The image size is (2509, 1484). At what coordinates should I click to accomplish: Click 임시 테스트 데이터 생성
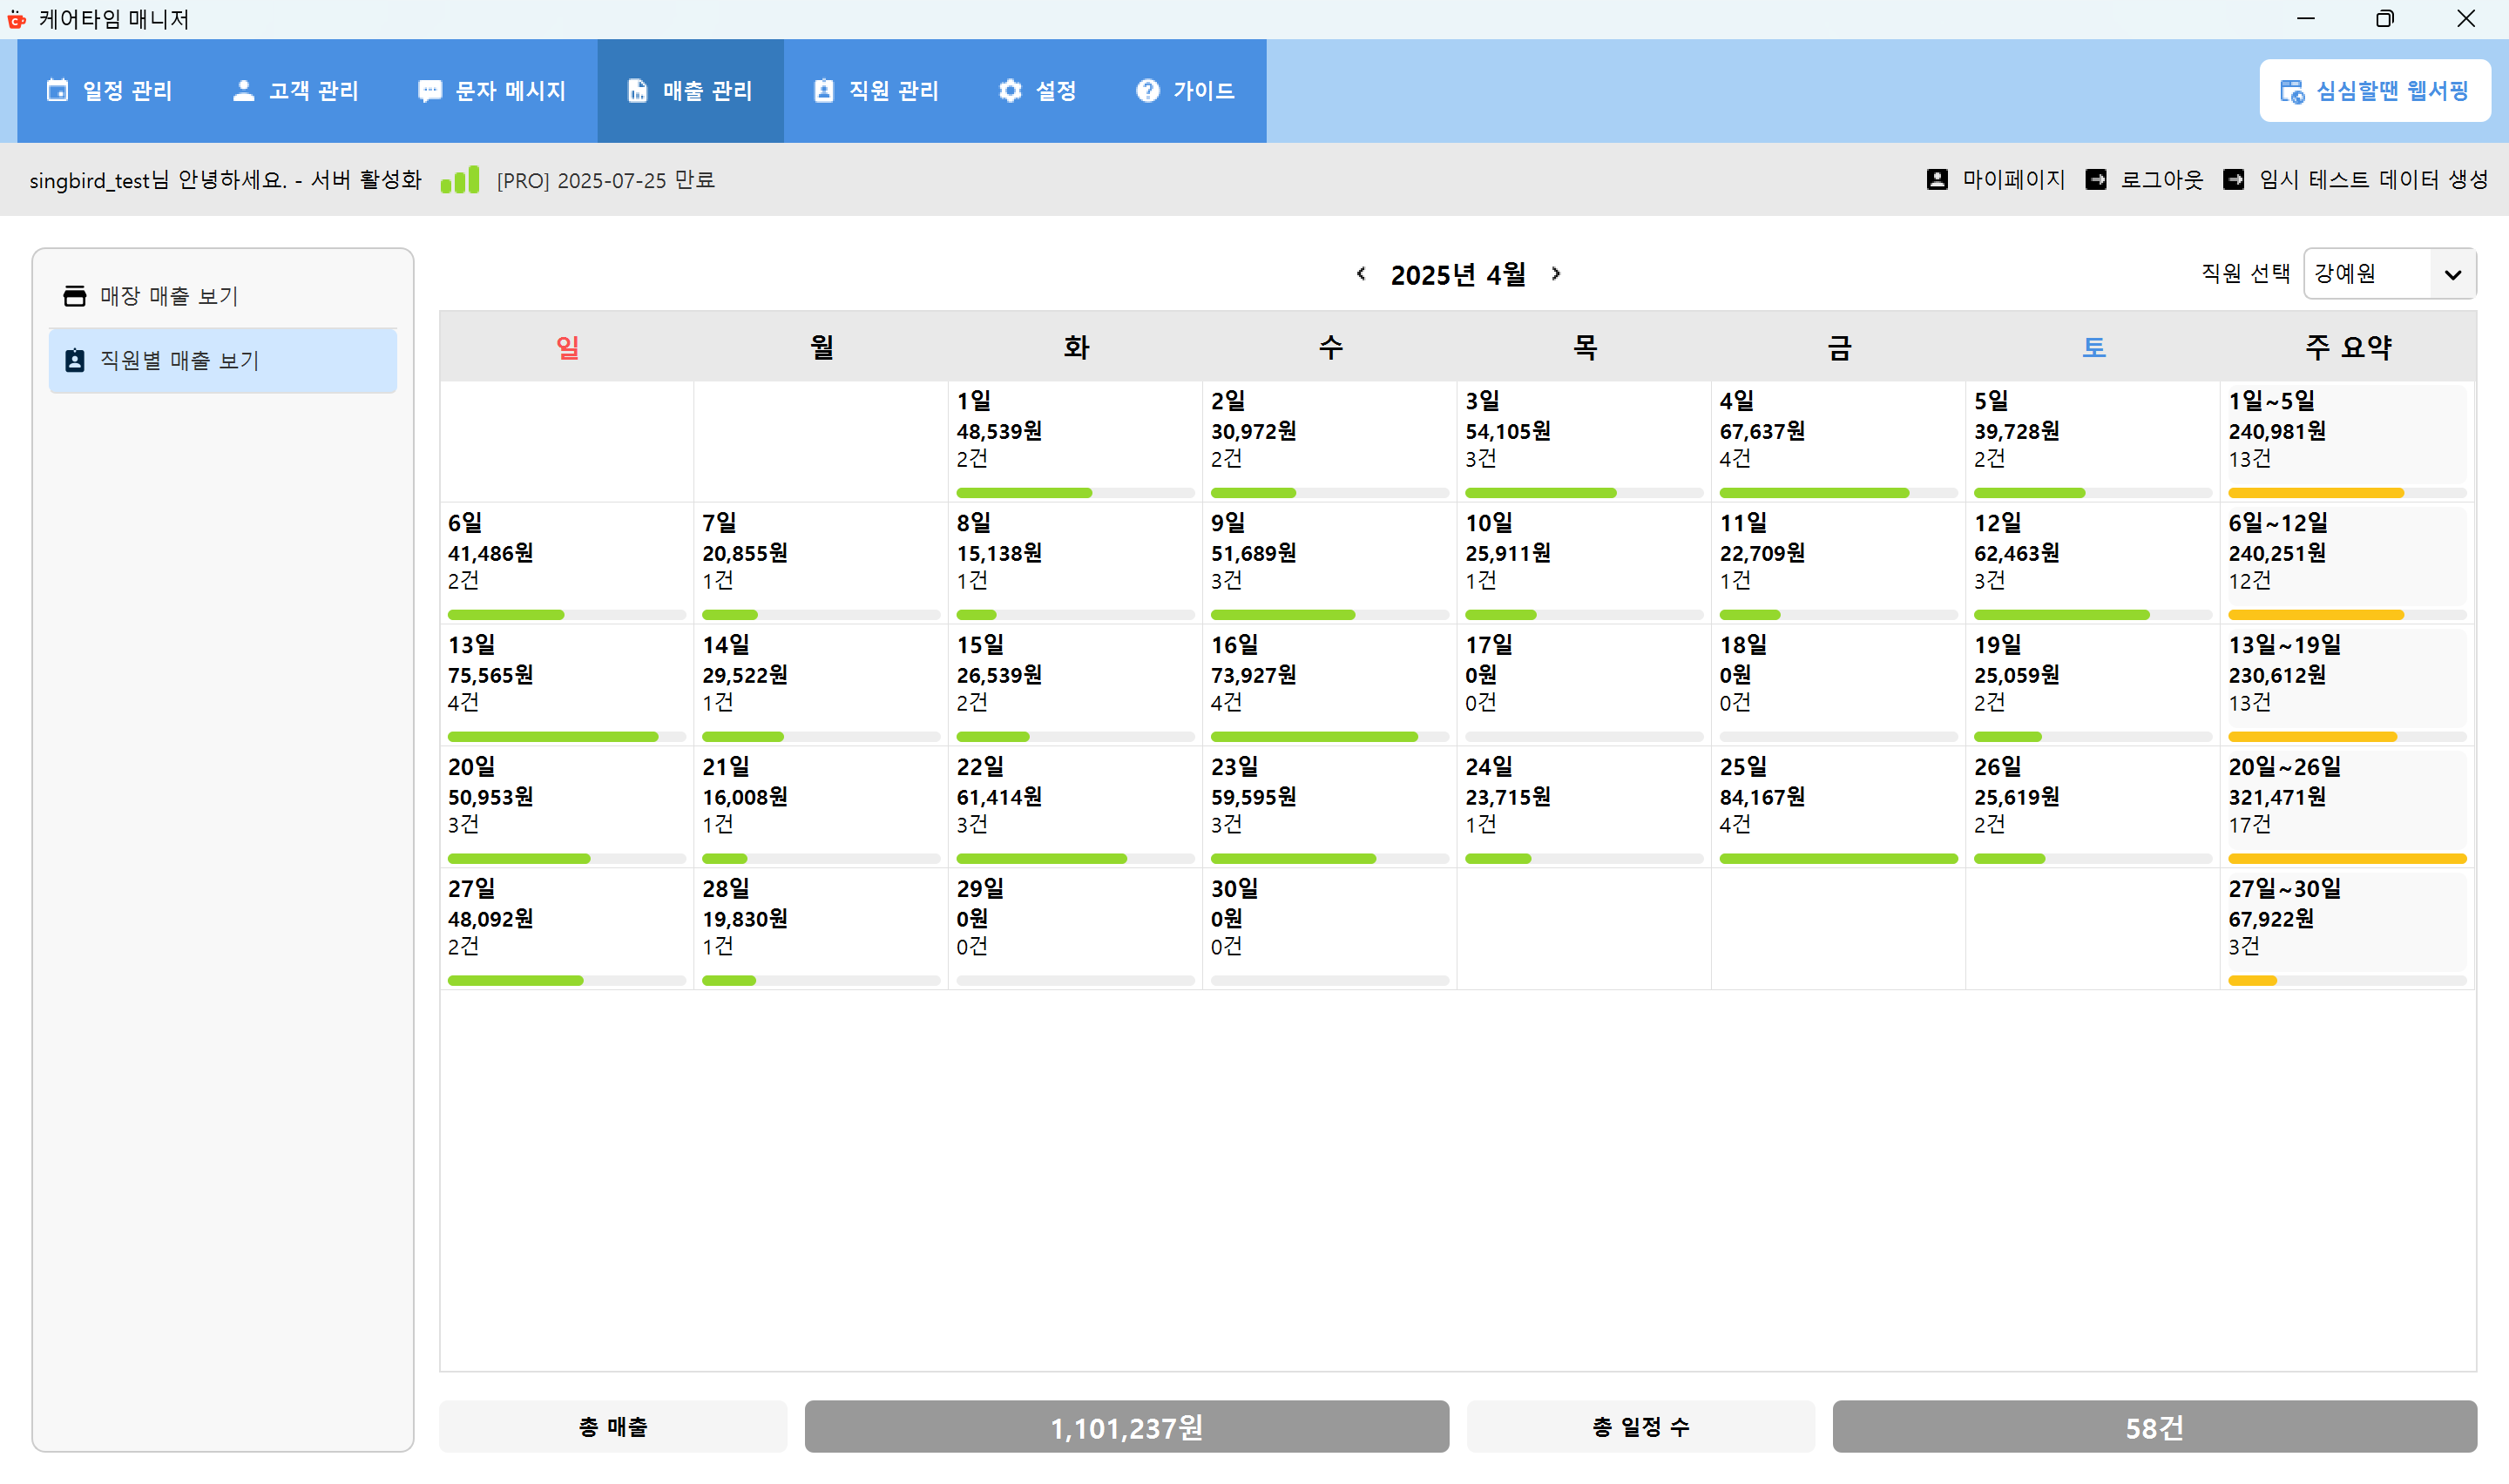pos(2372,179)
